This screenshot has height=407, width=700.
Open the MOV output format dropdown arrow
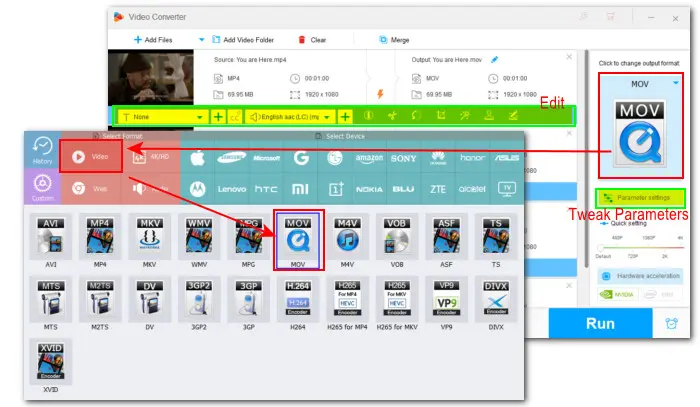676,83
